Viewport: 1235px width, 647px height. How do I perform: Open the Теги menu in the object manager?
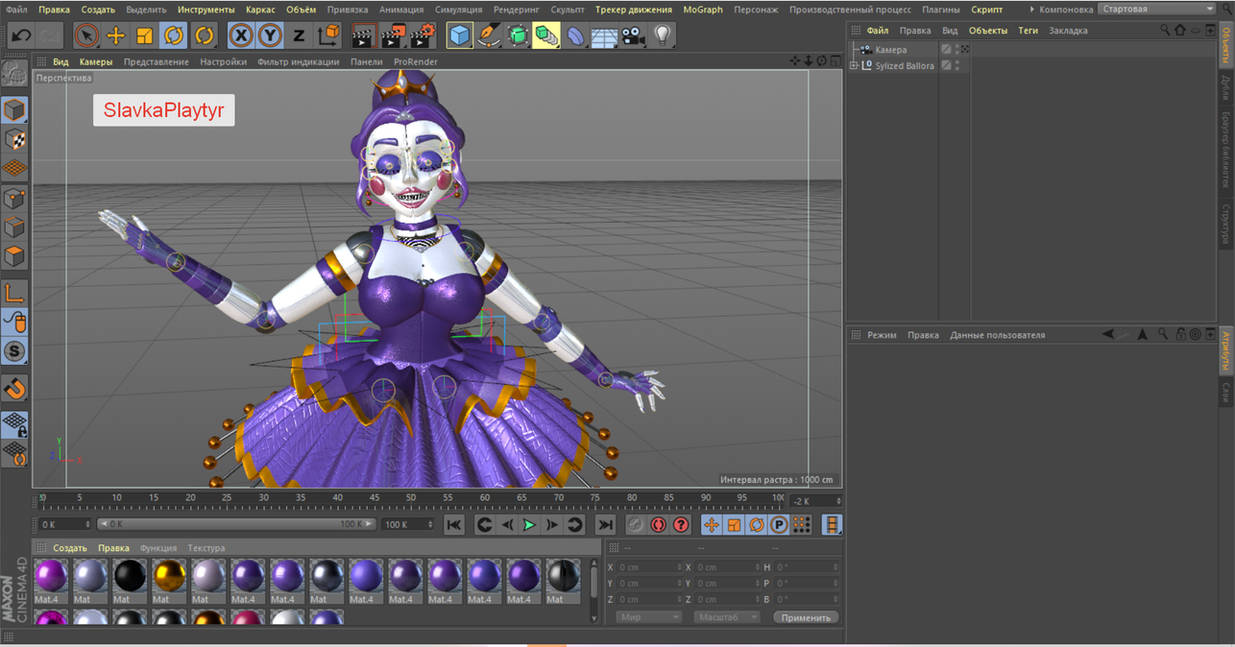(1028, 30)
